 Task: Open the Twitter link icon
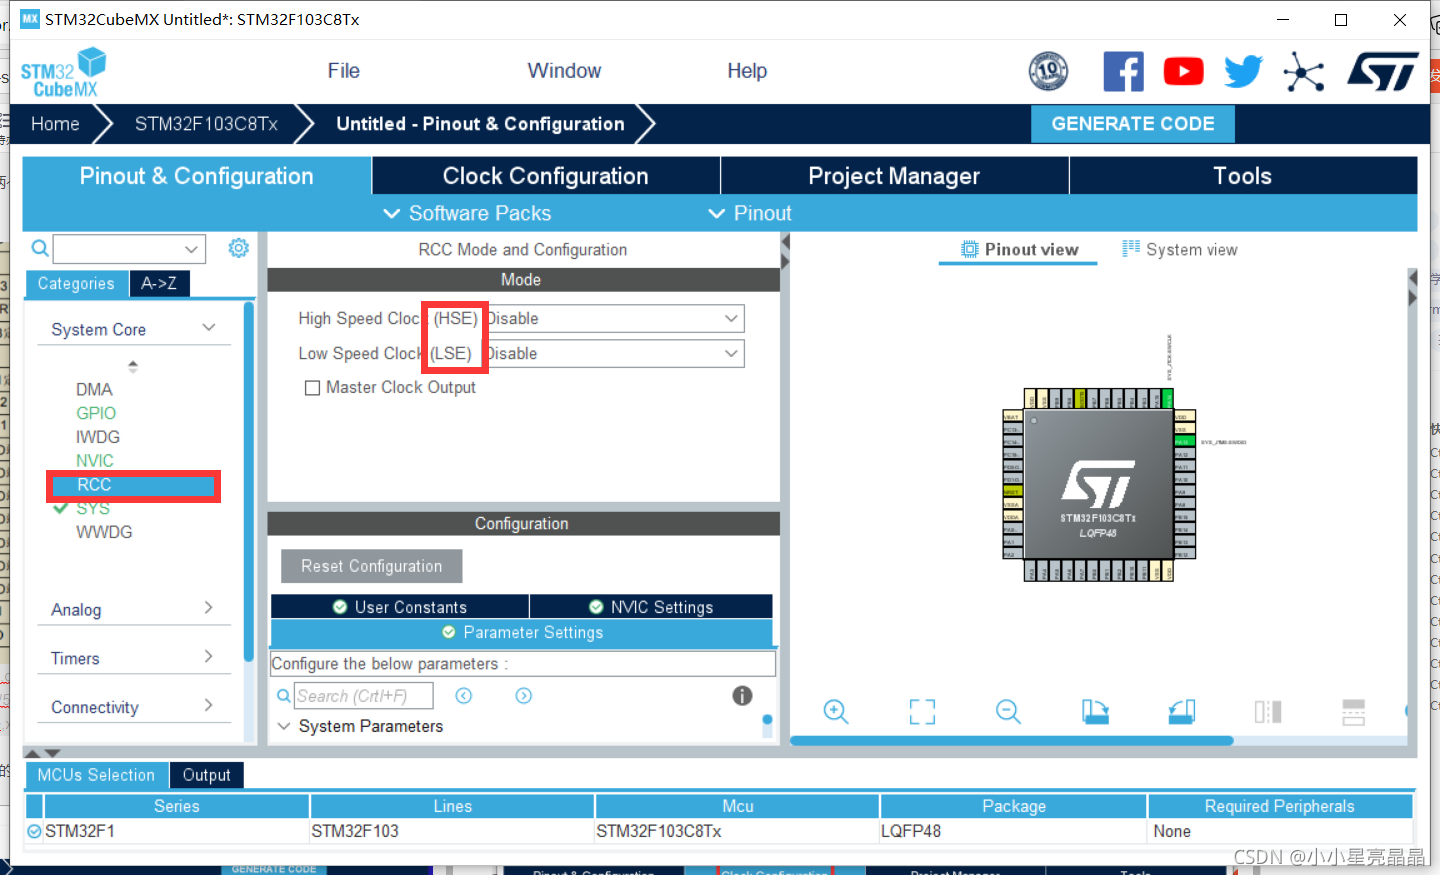click(x=1243, y=71)
